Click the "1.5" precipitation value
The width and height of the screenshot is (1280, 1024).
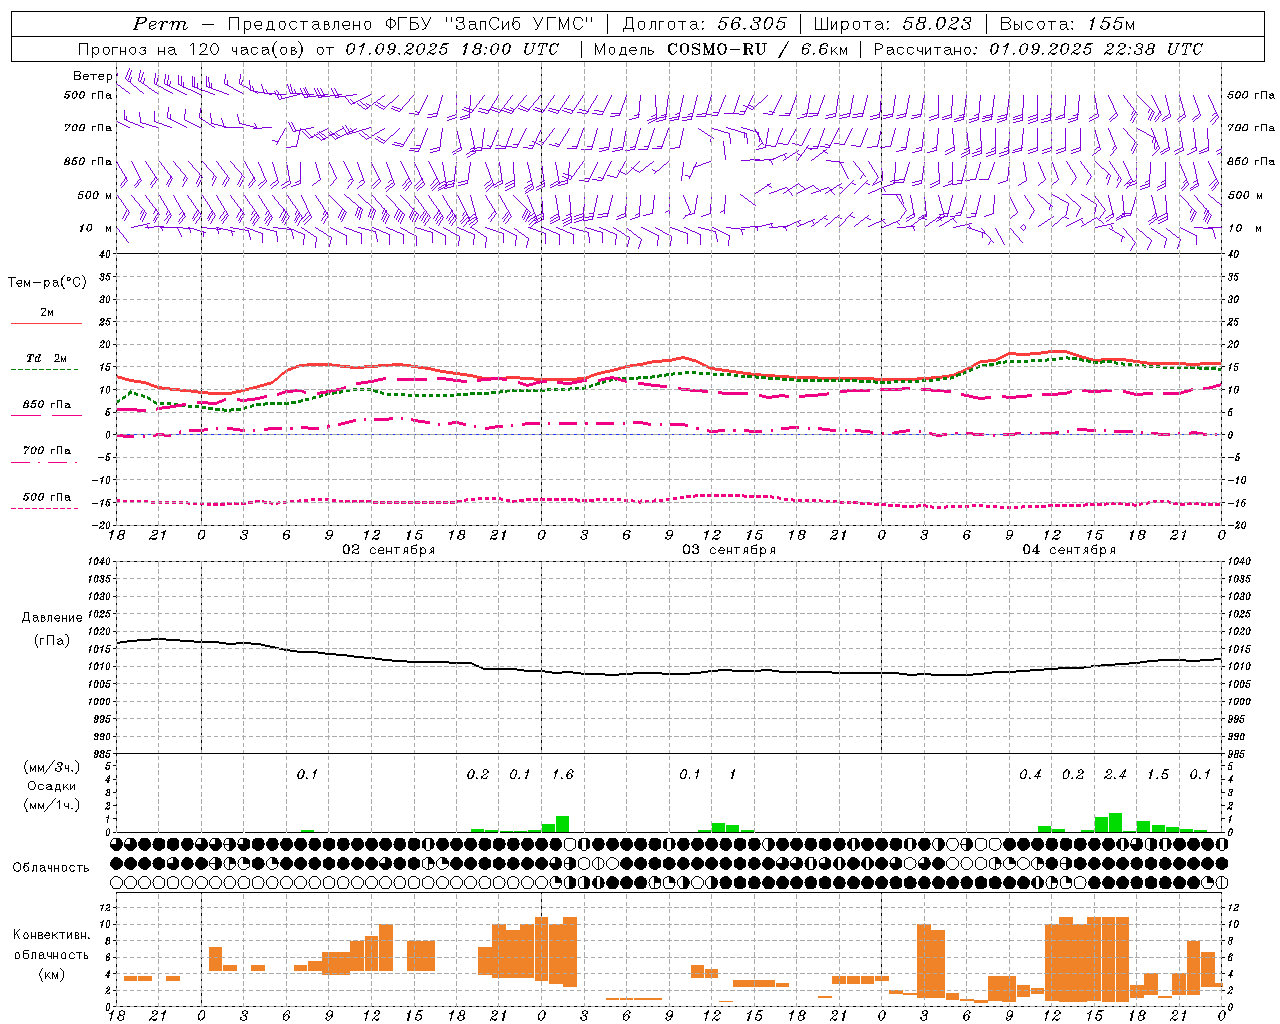(1157, 774)
